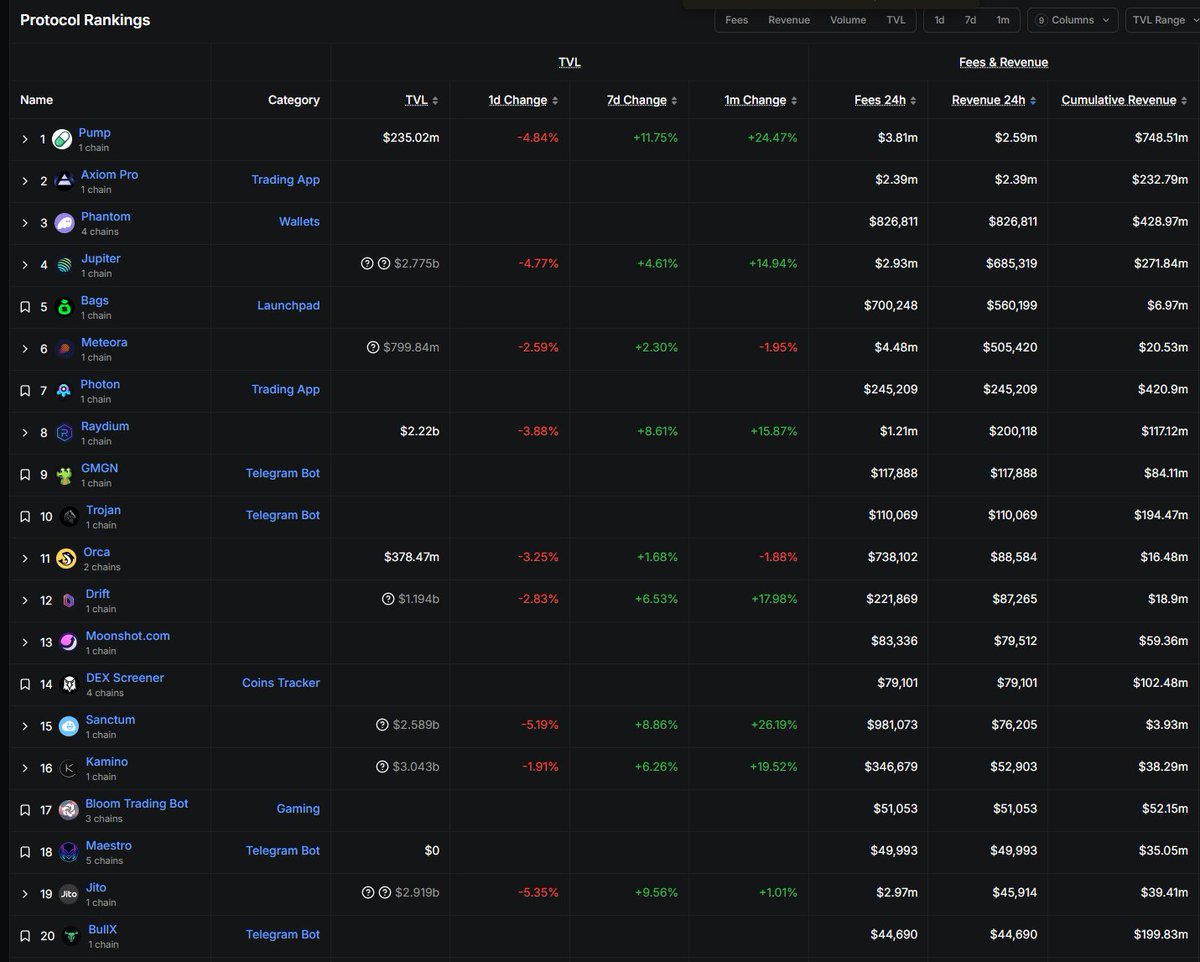Select the Volume filter tab
This screenshot has height=962, width=1200.
pos(848,20)
